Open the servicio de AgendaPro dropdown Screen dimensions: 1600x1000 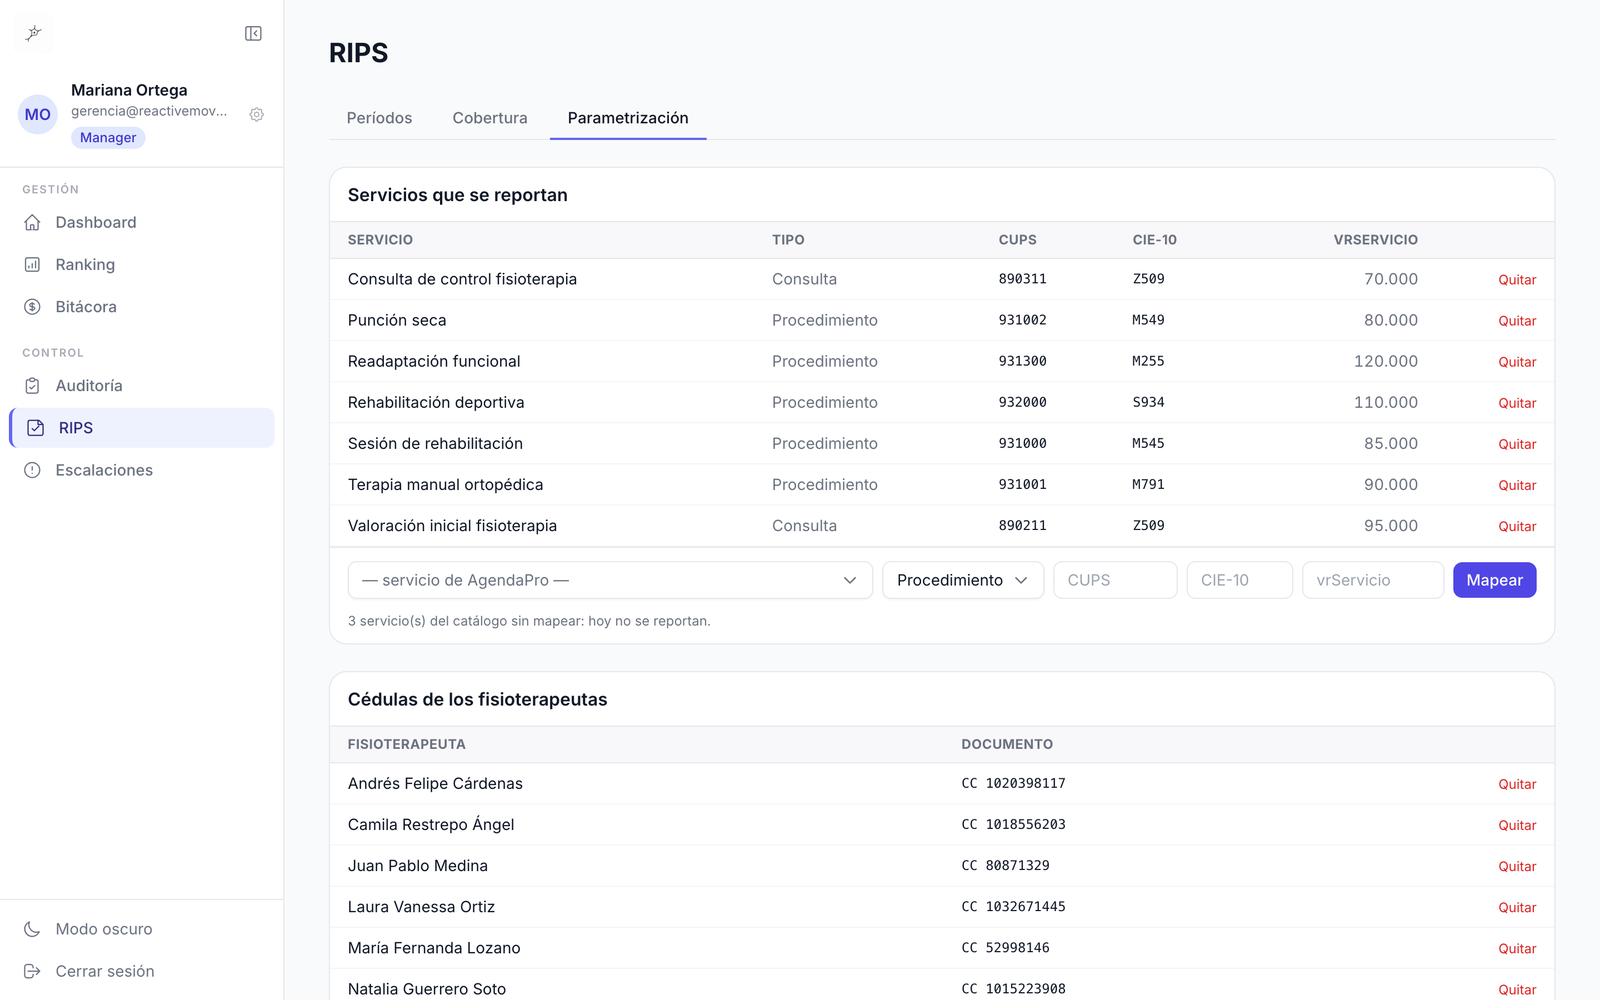[x=610, y=580]
